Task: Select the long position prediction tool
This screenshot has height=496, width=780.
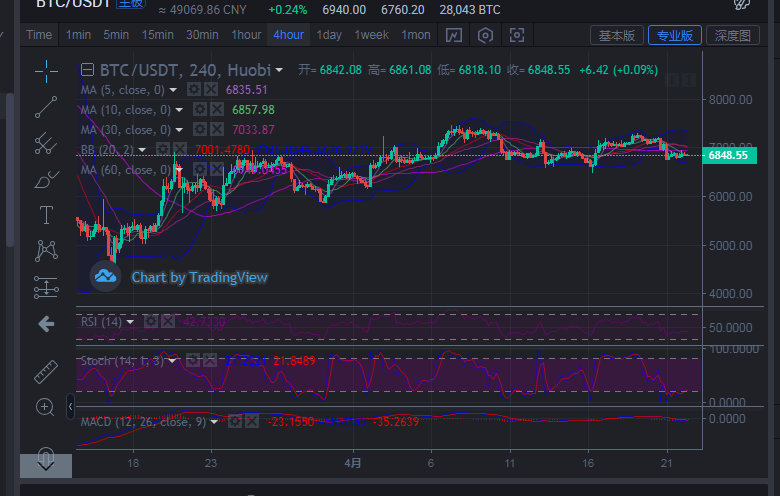Action: coord(46,288)
